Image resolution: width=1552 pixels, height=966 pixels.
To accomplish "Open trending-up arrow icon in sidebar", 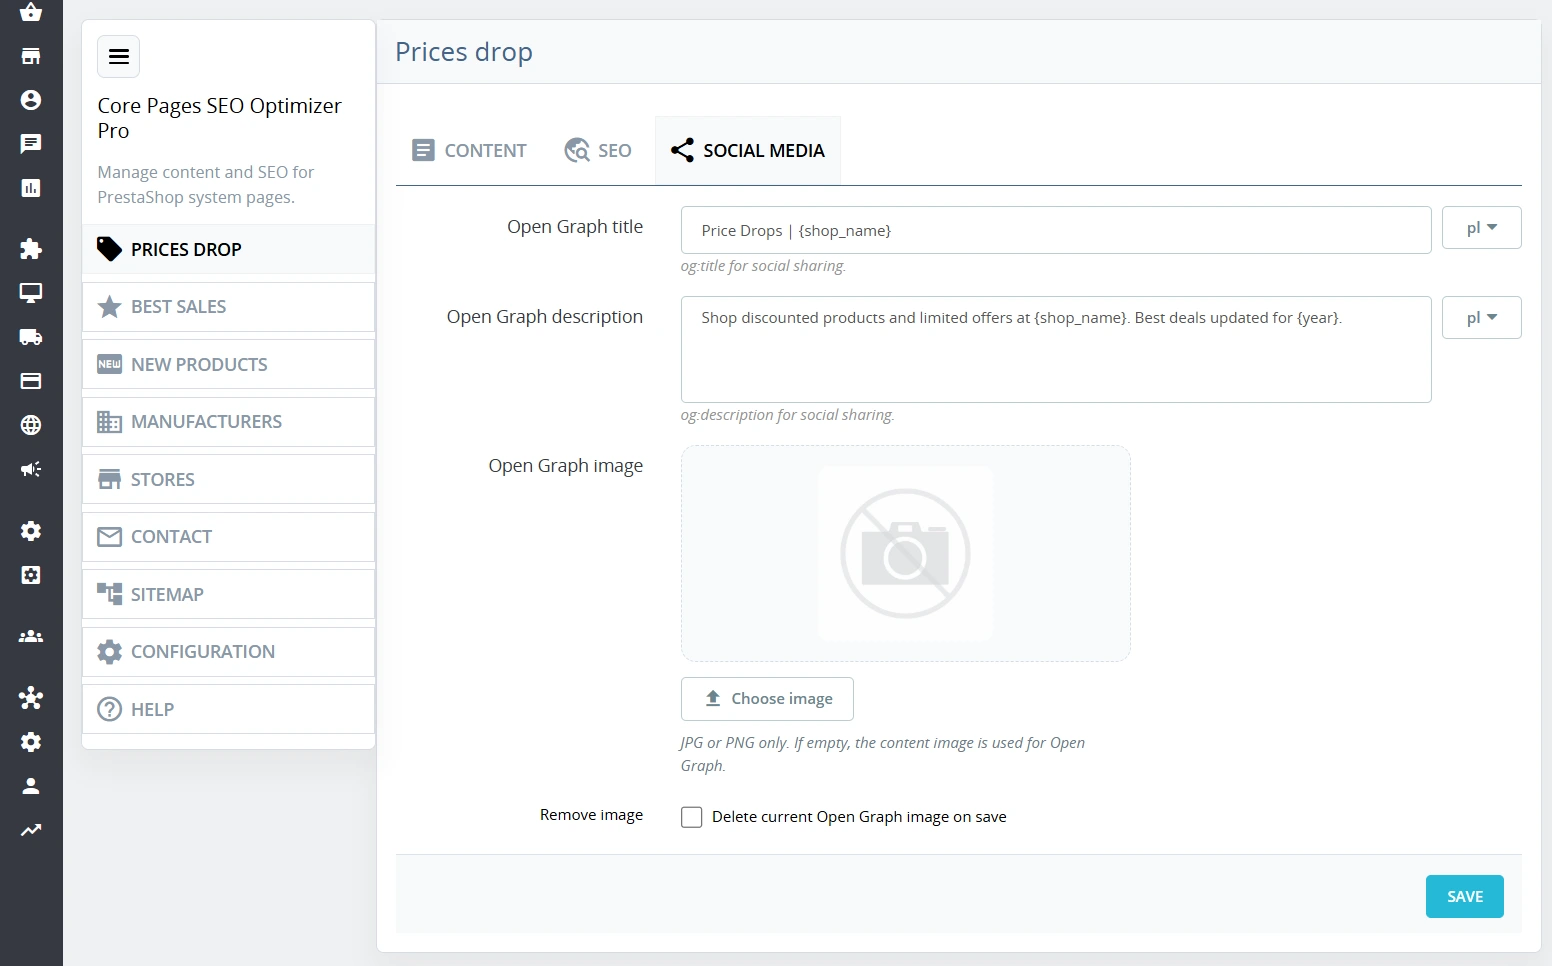I will pos(31,830).
